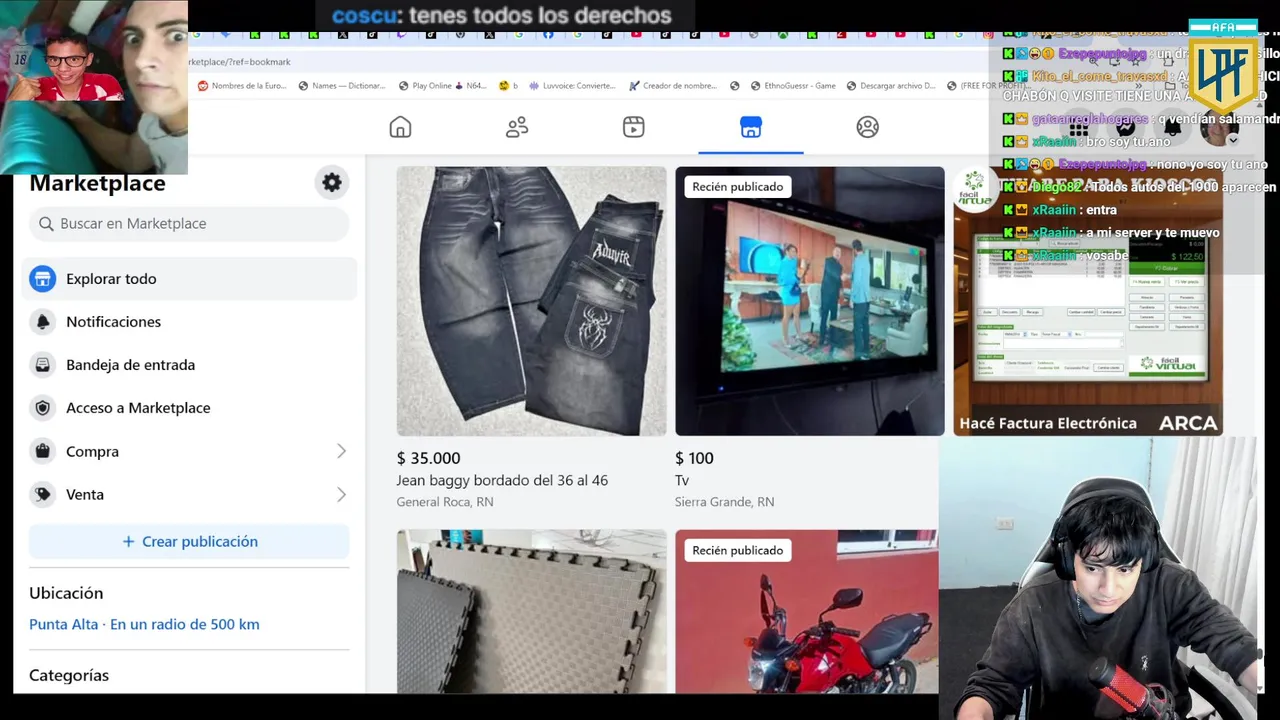Go to the Facebook Home feed icon
Image resolution: width=1280 pixels, height=720 pixels.
(400, 127)
